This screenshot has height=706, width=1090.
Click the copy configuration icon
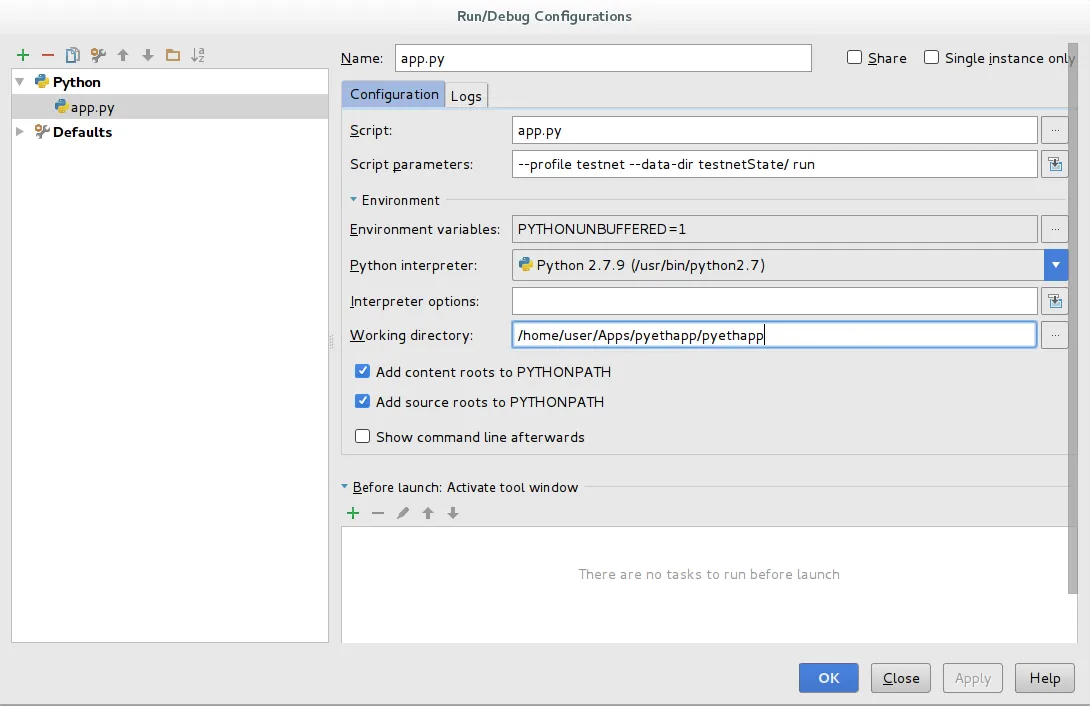(x=72, y=56)
